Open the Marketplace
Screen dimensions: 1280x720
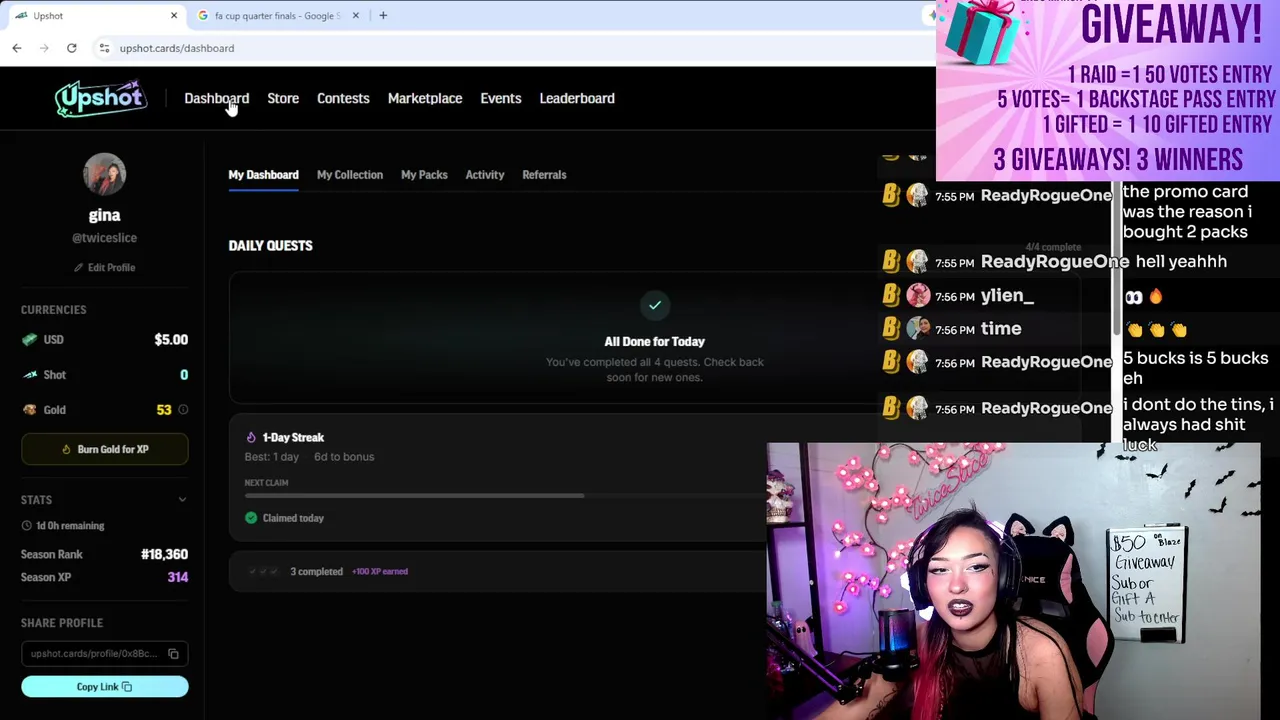(425, 98)
